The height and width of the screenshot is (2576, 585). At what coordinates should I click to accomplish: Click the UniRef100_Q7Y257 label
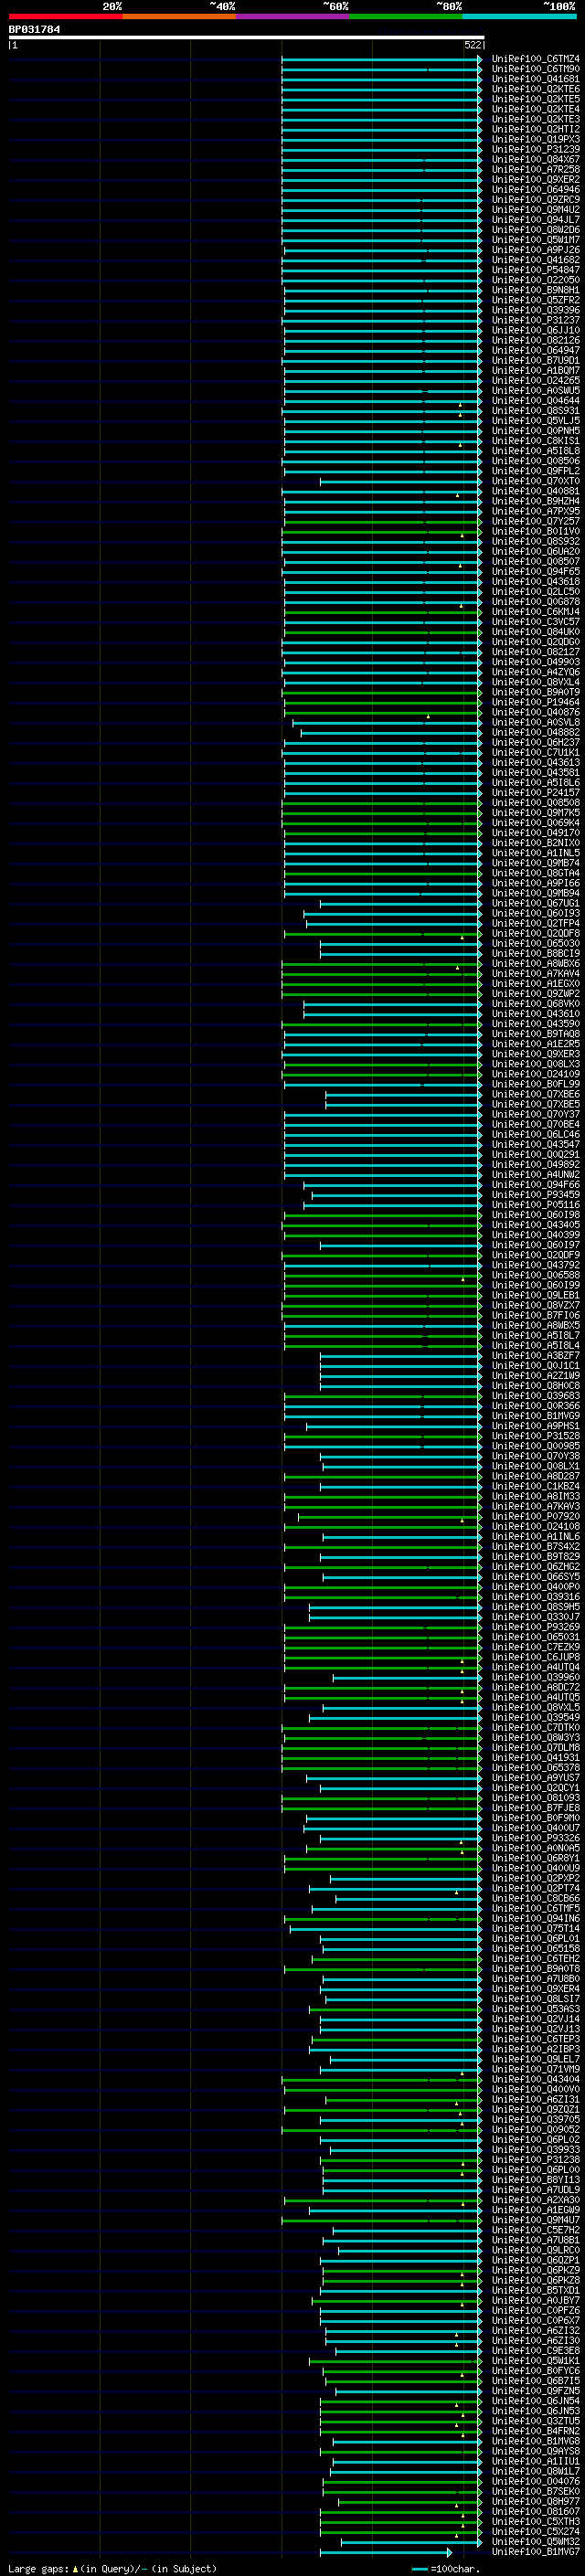[535, 522]
